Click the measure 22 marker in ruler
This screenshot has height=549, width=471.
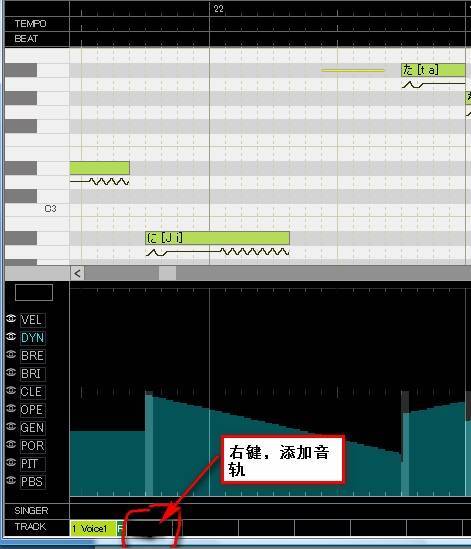pyautogui.click(x=219, y=9)
